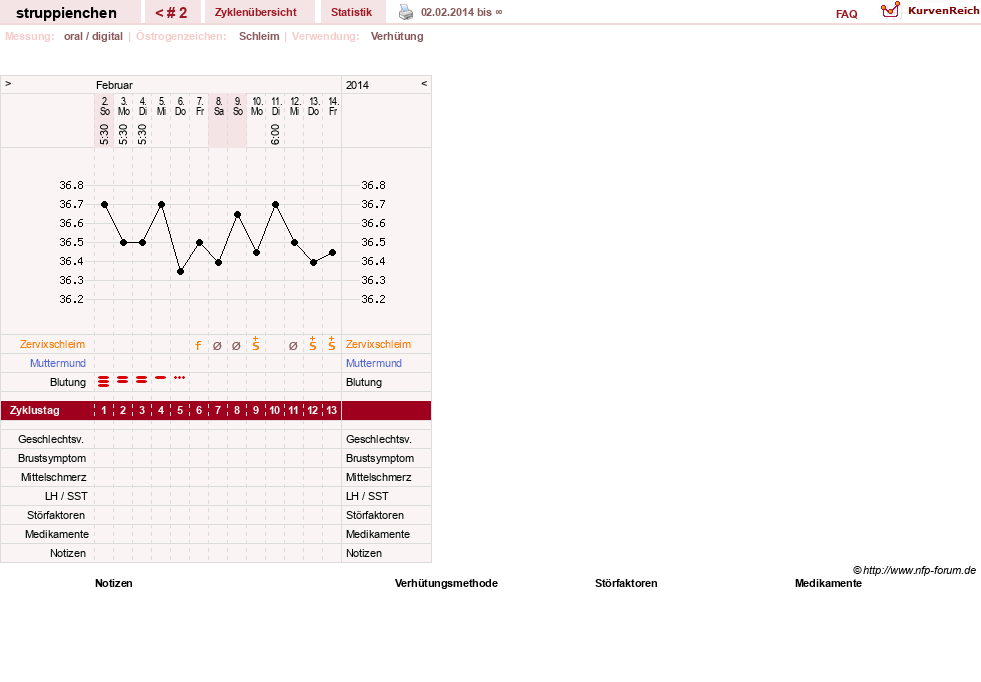
Task: Click the KurvenReich text link
Action: 943,11
